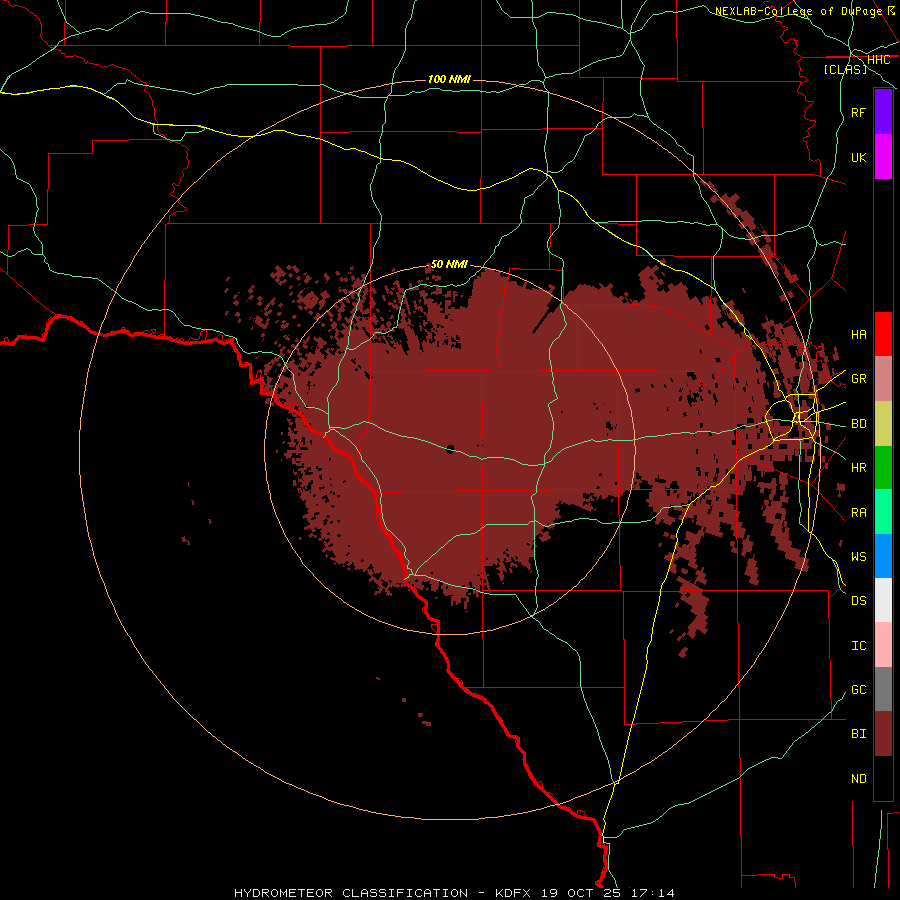900x900 pixels.
Task: Select the HR legend label
Action: (x=858, y=467)
